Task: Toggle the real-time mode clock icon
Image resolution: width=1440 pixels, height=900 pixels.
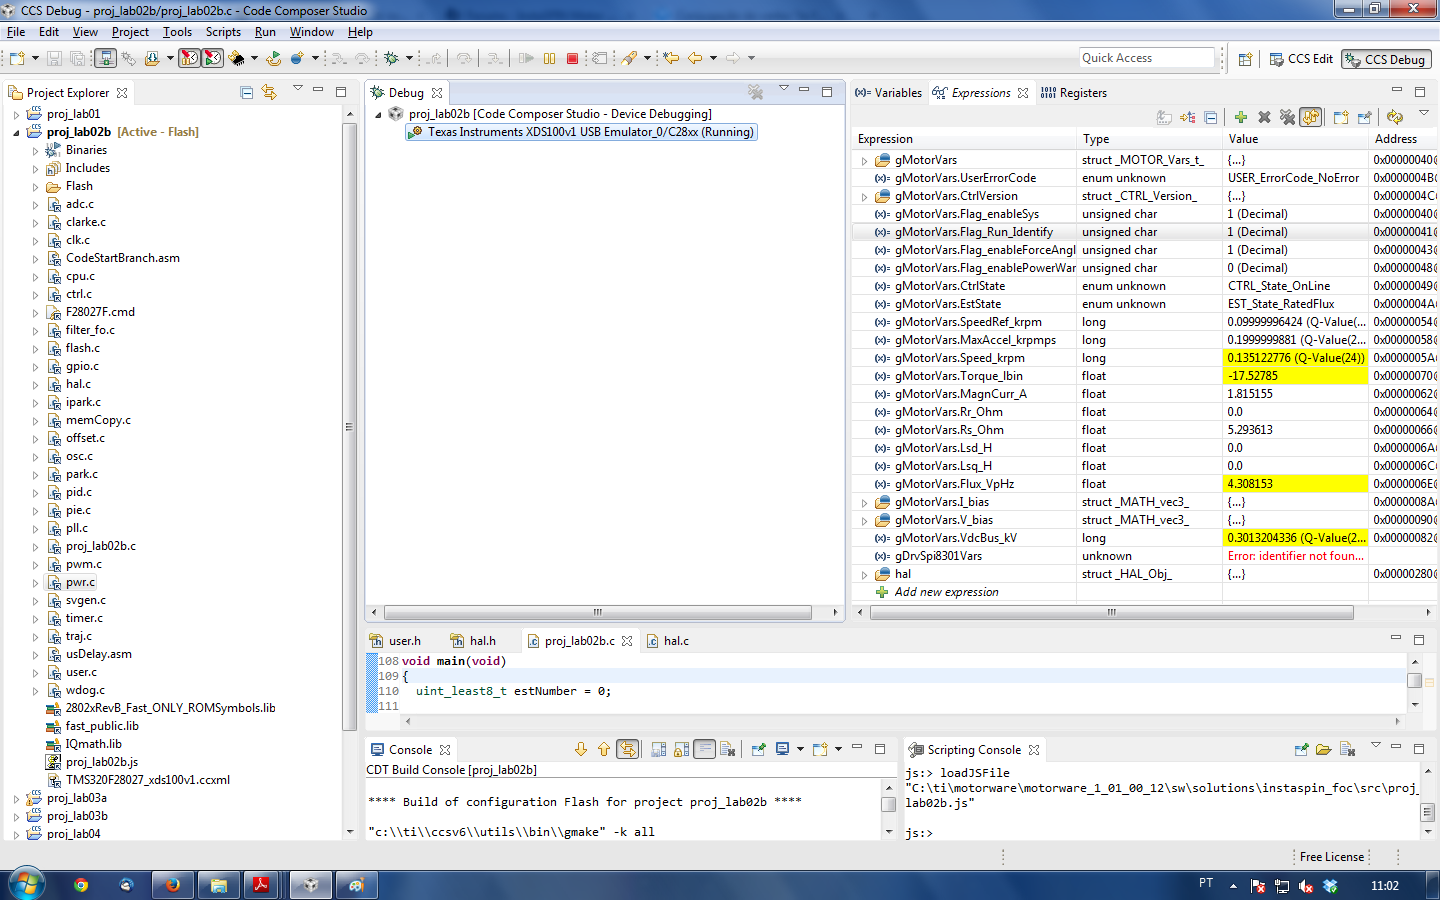Action: [189, 58]
